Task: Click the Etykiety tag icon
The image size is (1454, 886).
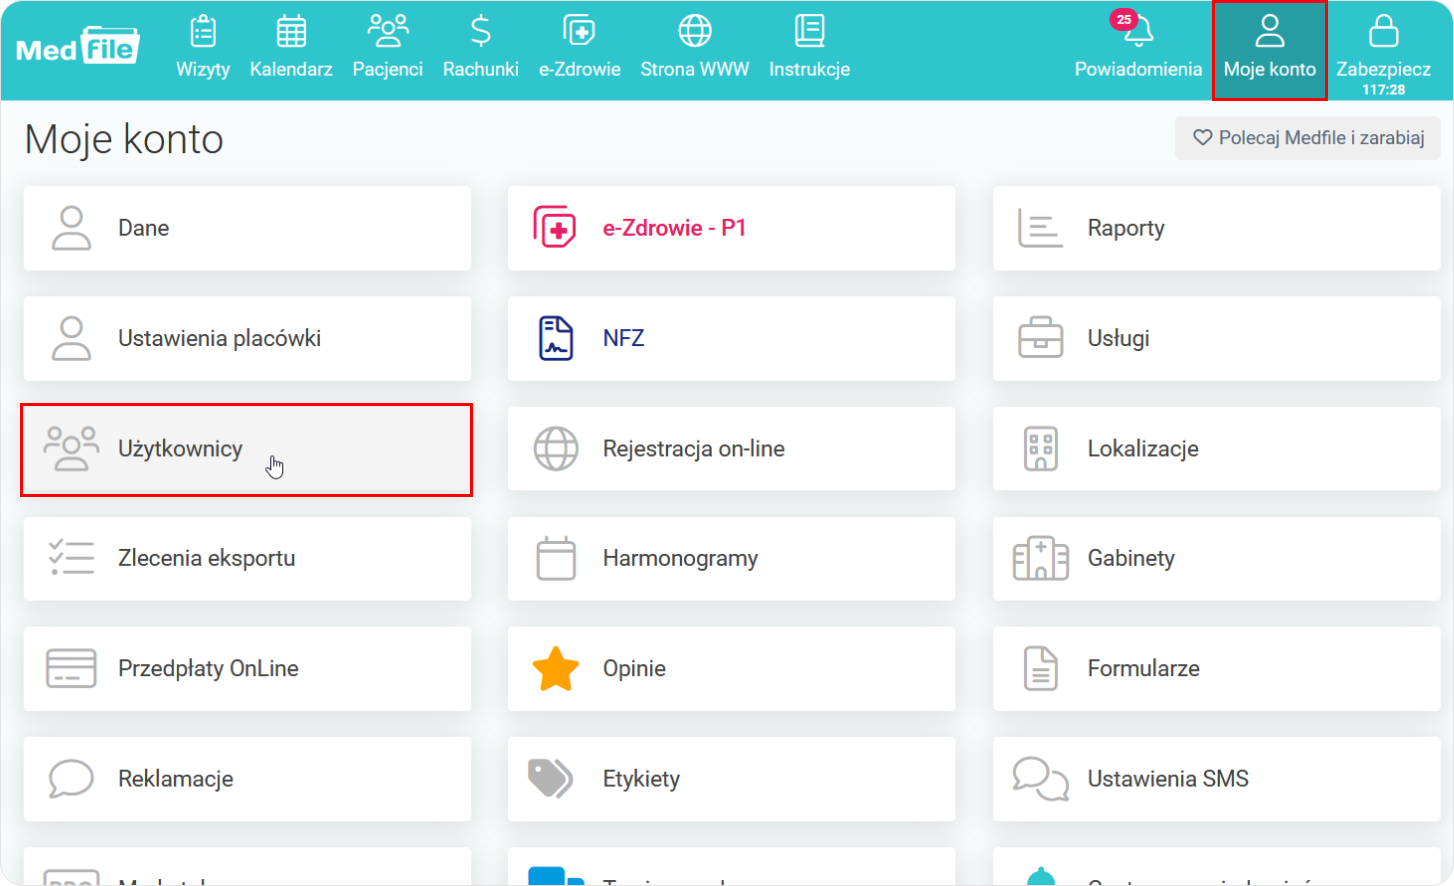Action: click(551, 778)
